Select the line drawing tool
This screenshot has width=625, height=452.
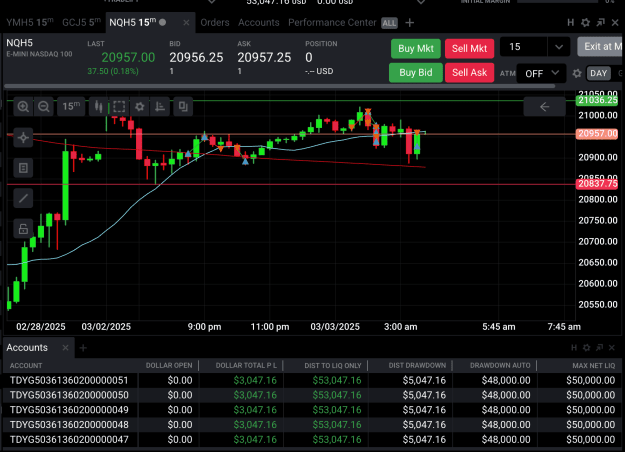point(23,198)
